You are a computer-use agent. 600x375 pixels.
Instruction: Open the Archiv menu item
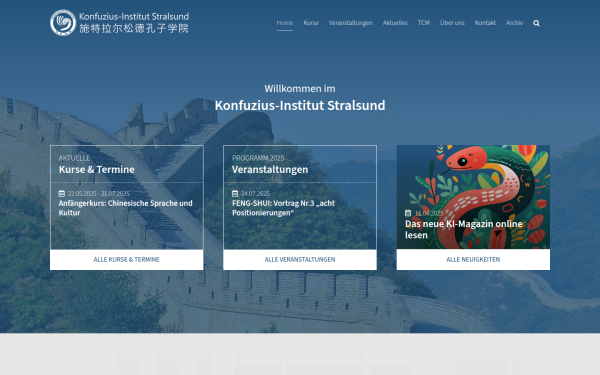click(514, 23)
